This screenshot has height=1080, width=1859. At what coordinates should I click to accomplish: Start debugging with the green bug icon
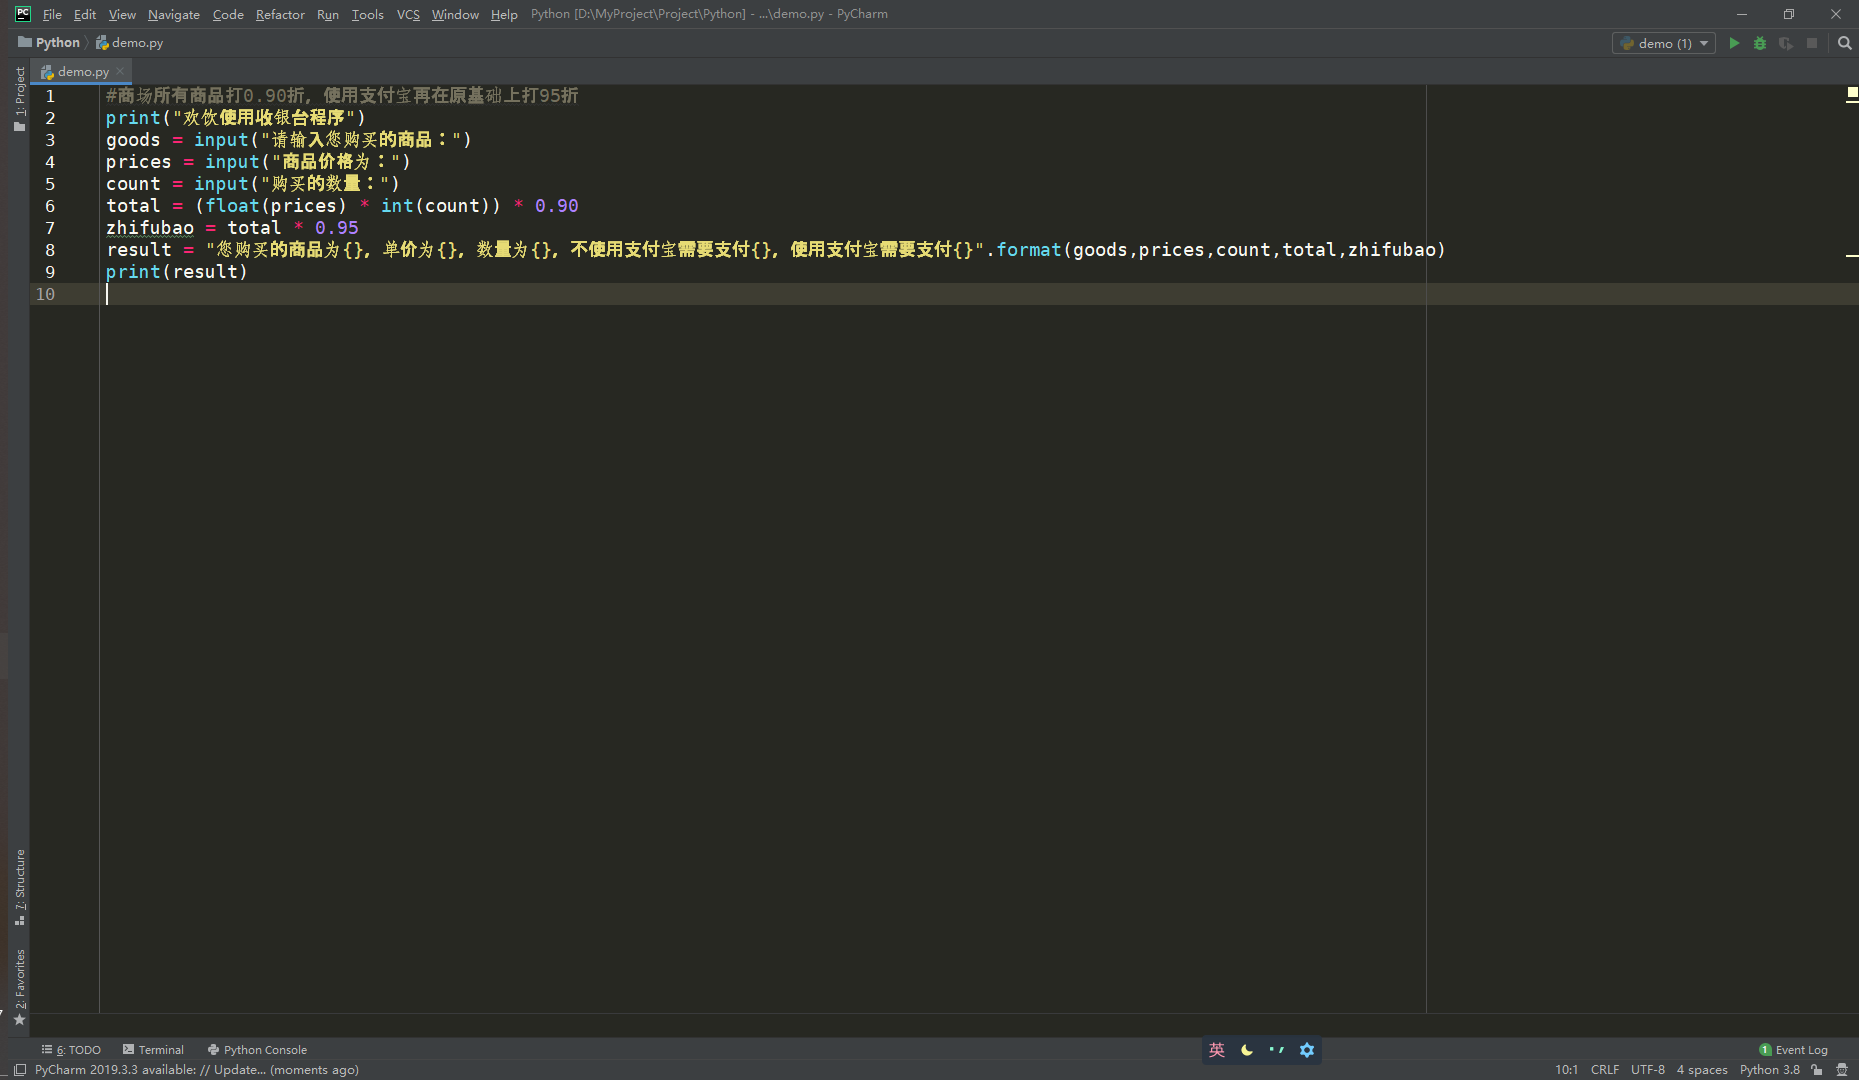[x=1760, y=43]
